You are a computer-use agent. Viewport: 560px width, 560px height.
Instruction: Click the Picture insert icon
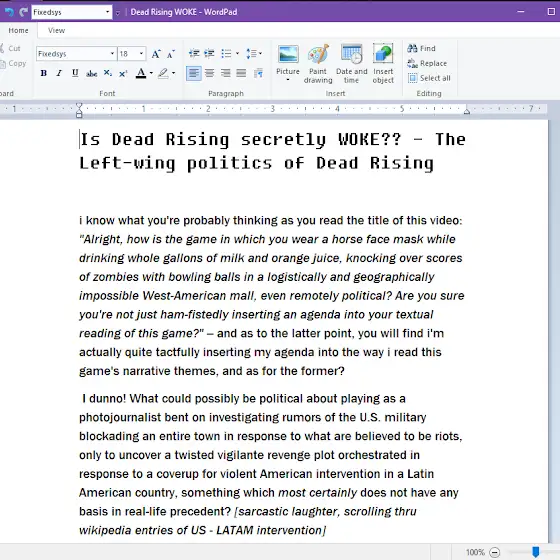pyautogui.click(x=288, y=55)
